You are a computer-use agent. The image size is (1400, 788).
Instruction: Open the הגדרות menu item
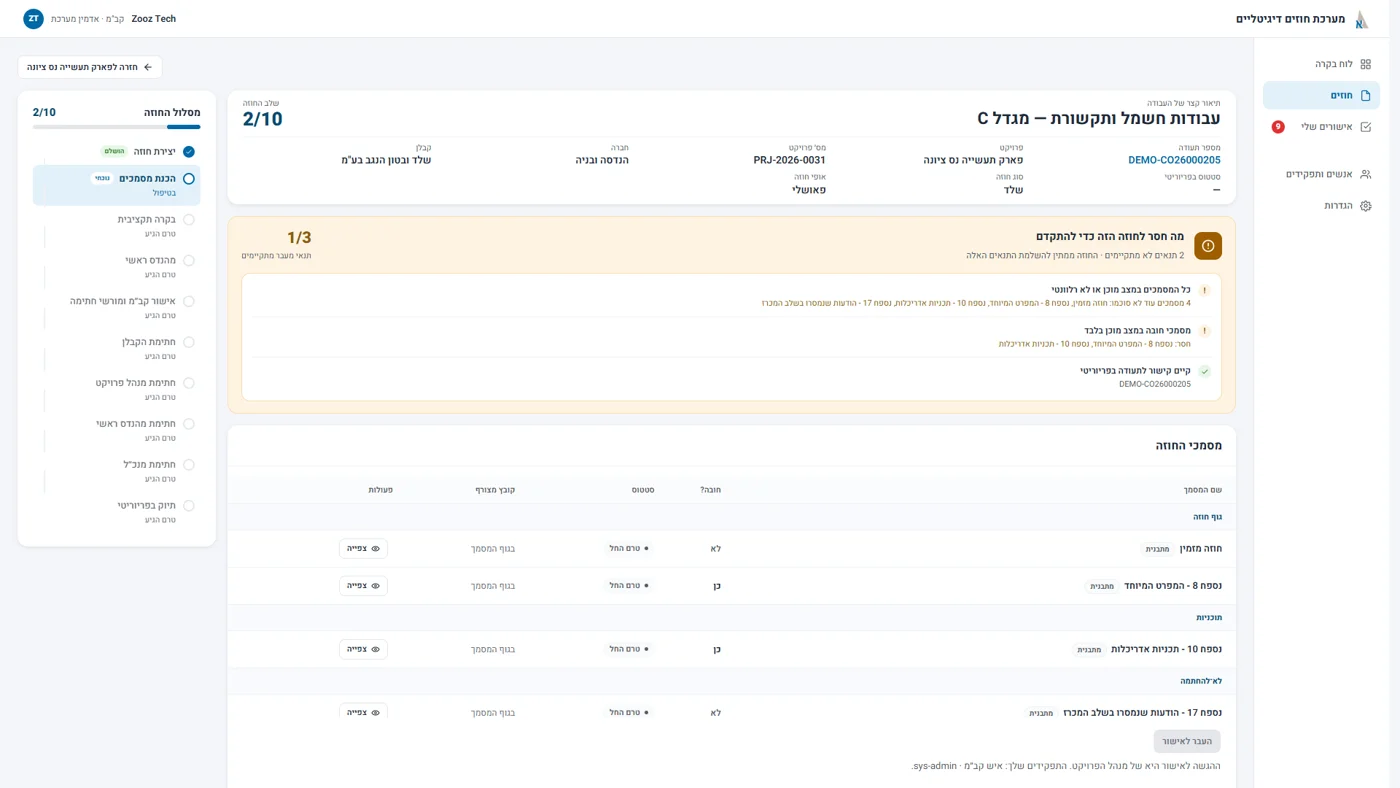click(1321, 206)
